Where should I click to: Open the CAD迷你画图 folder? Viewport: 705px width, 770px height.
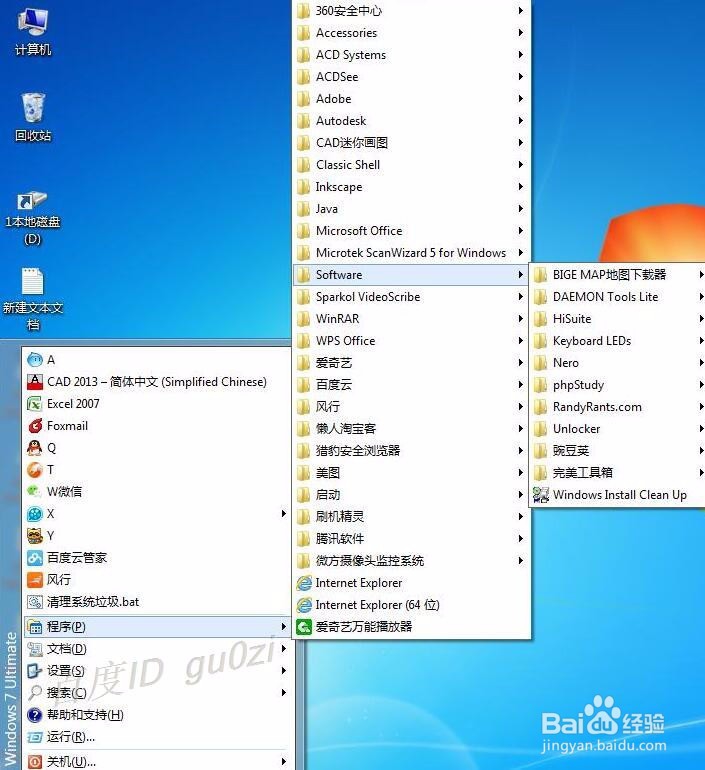coord(411,142)
